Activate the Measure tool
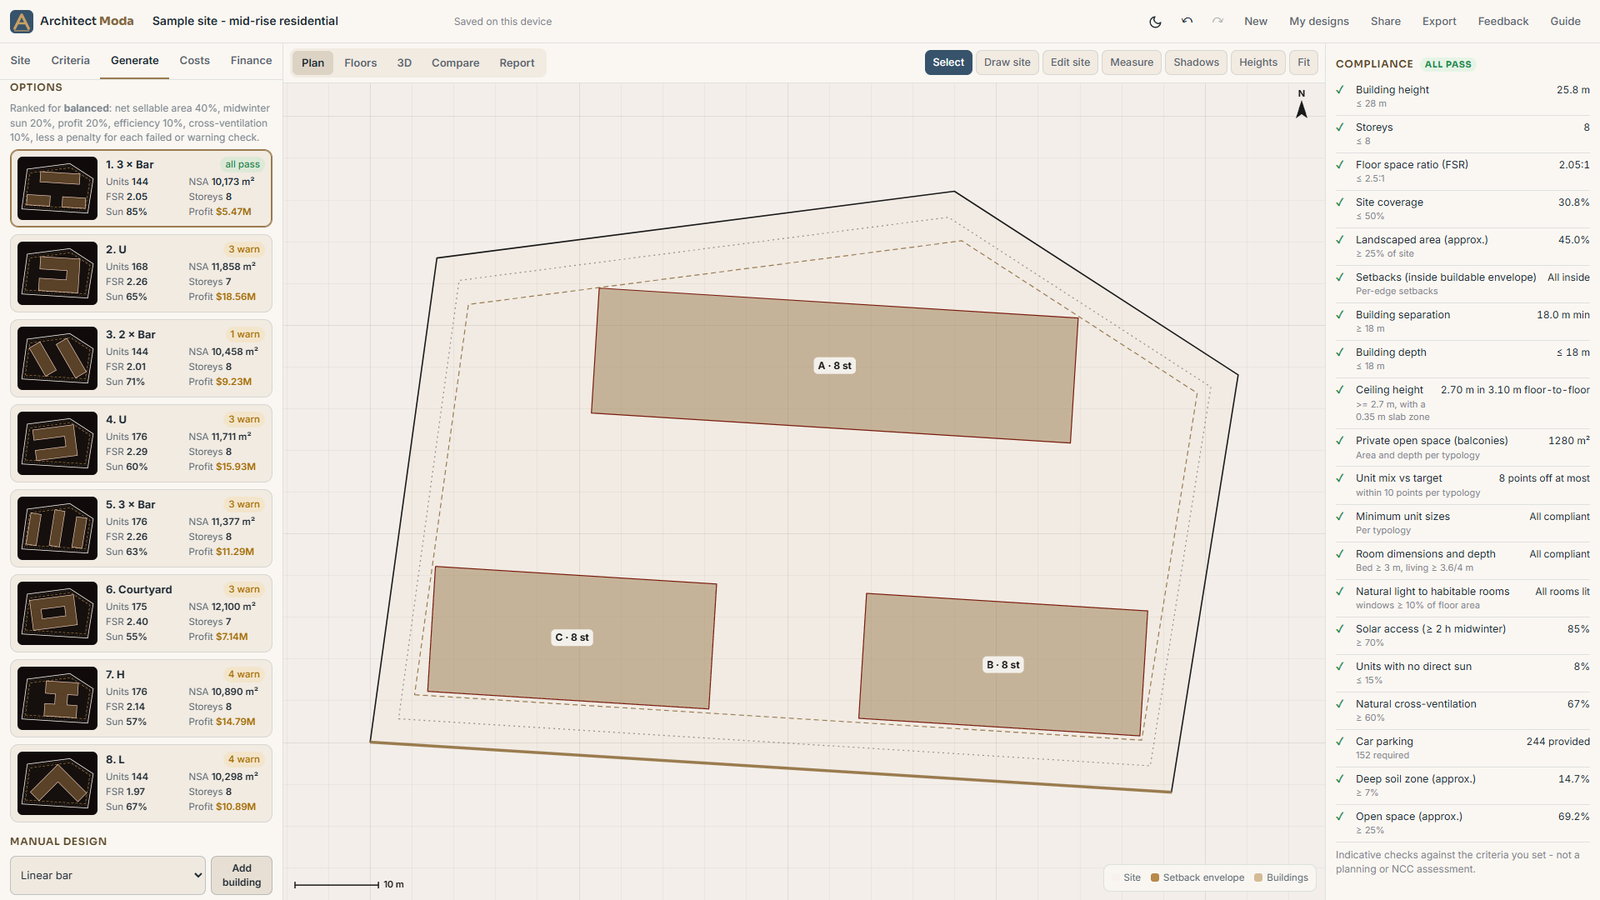 pos(1132,62)
